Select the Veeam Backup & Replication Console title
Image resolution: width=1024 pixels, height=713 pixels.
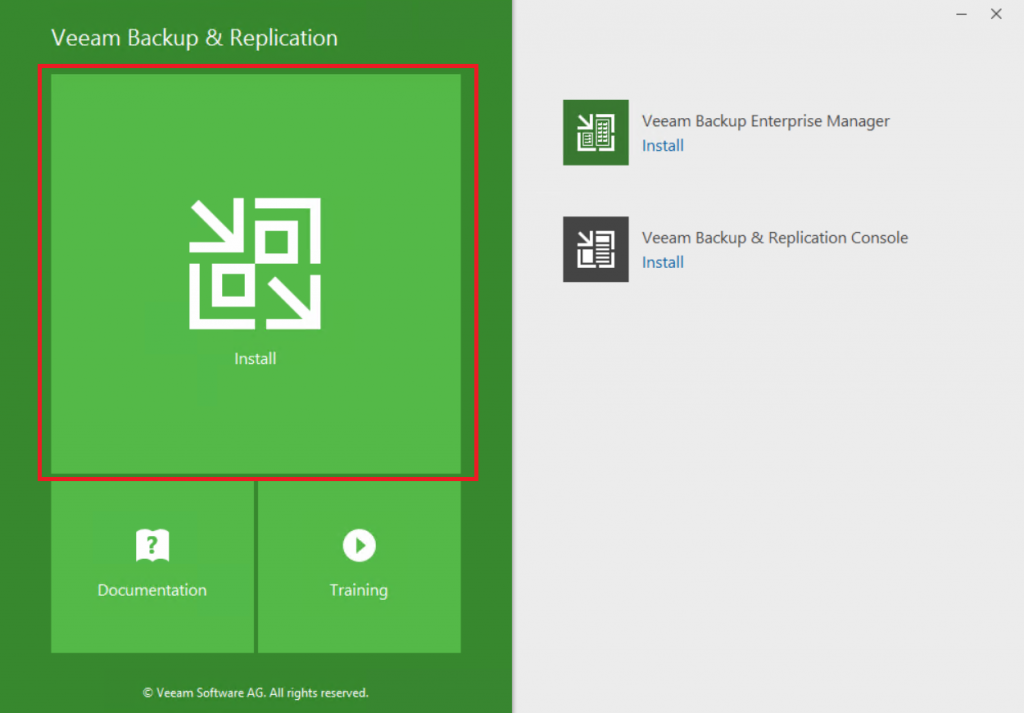[x=775, y=238]
